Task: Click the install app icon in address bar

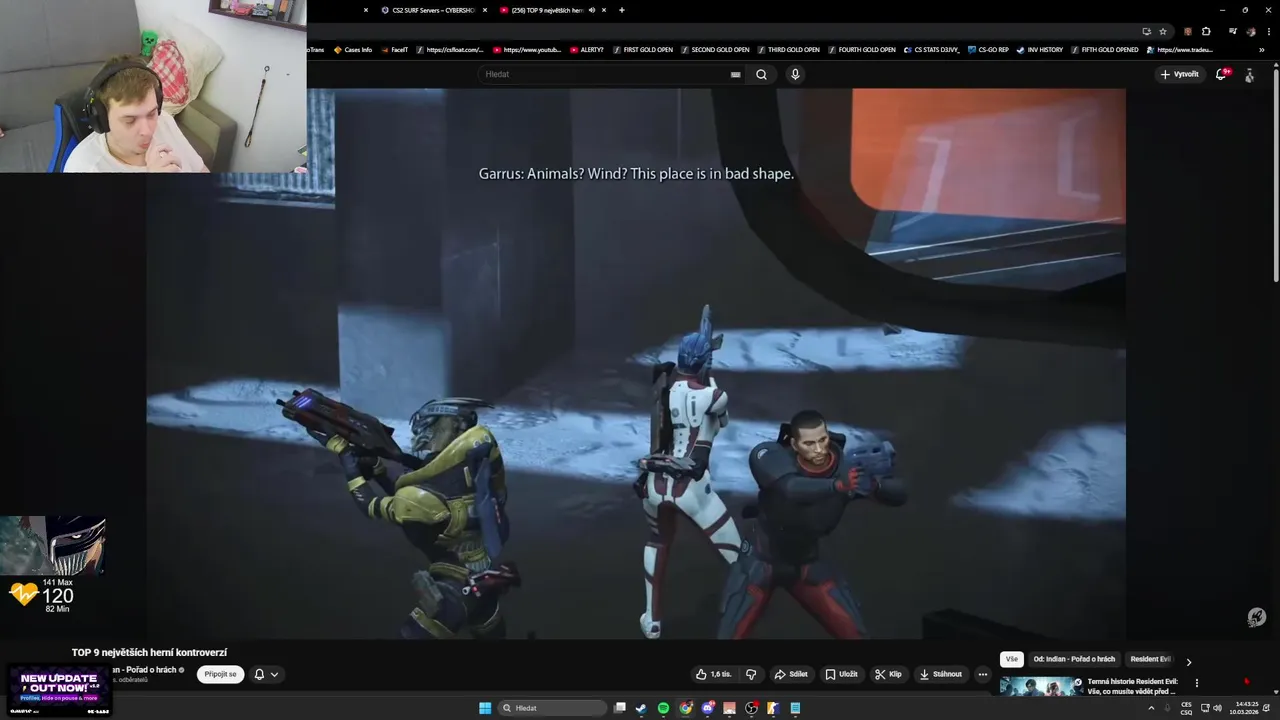Action: [1146, 31]
